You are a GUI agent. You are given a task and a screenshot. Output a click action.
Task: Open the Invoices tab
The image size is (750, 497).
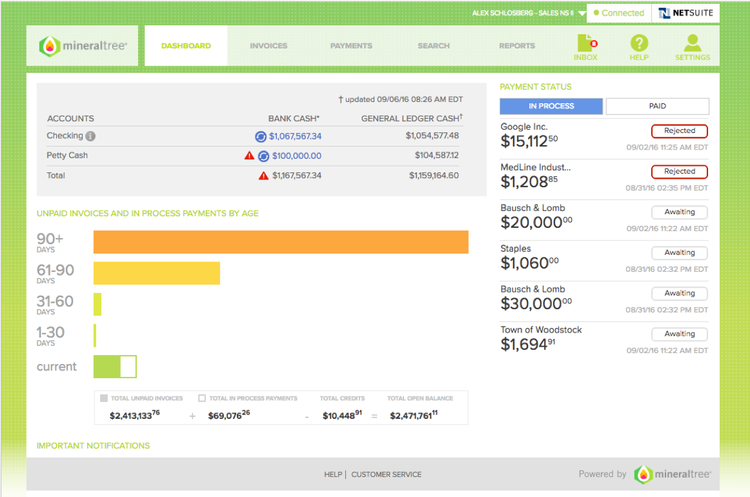coord(268,46)
